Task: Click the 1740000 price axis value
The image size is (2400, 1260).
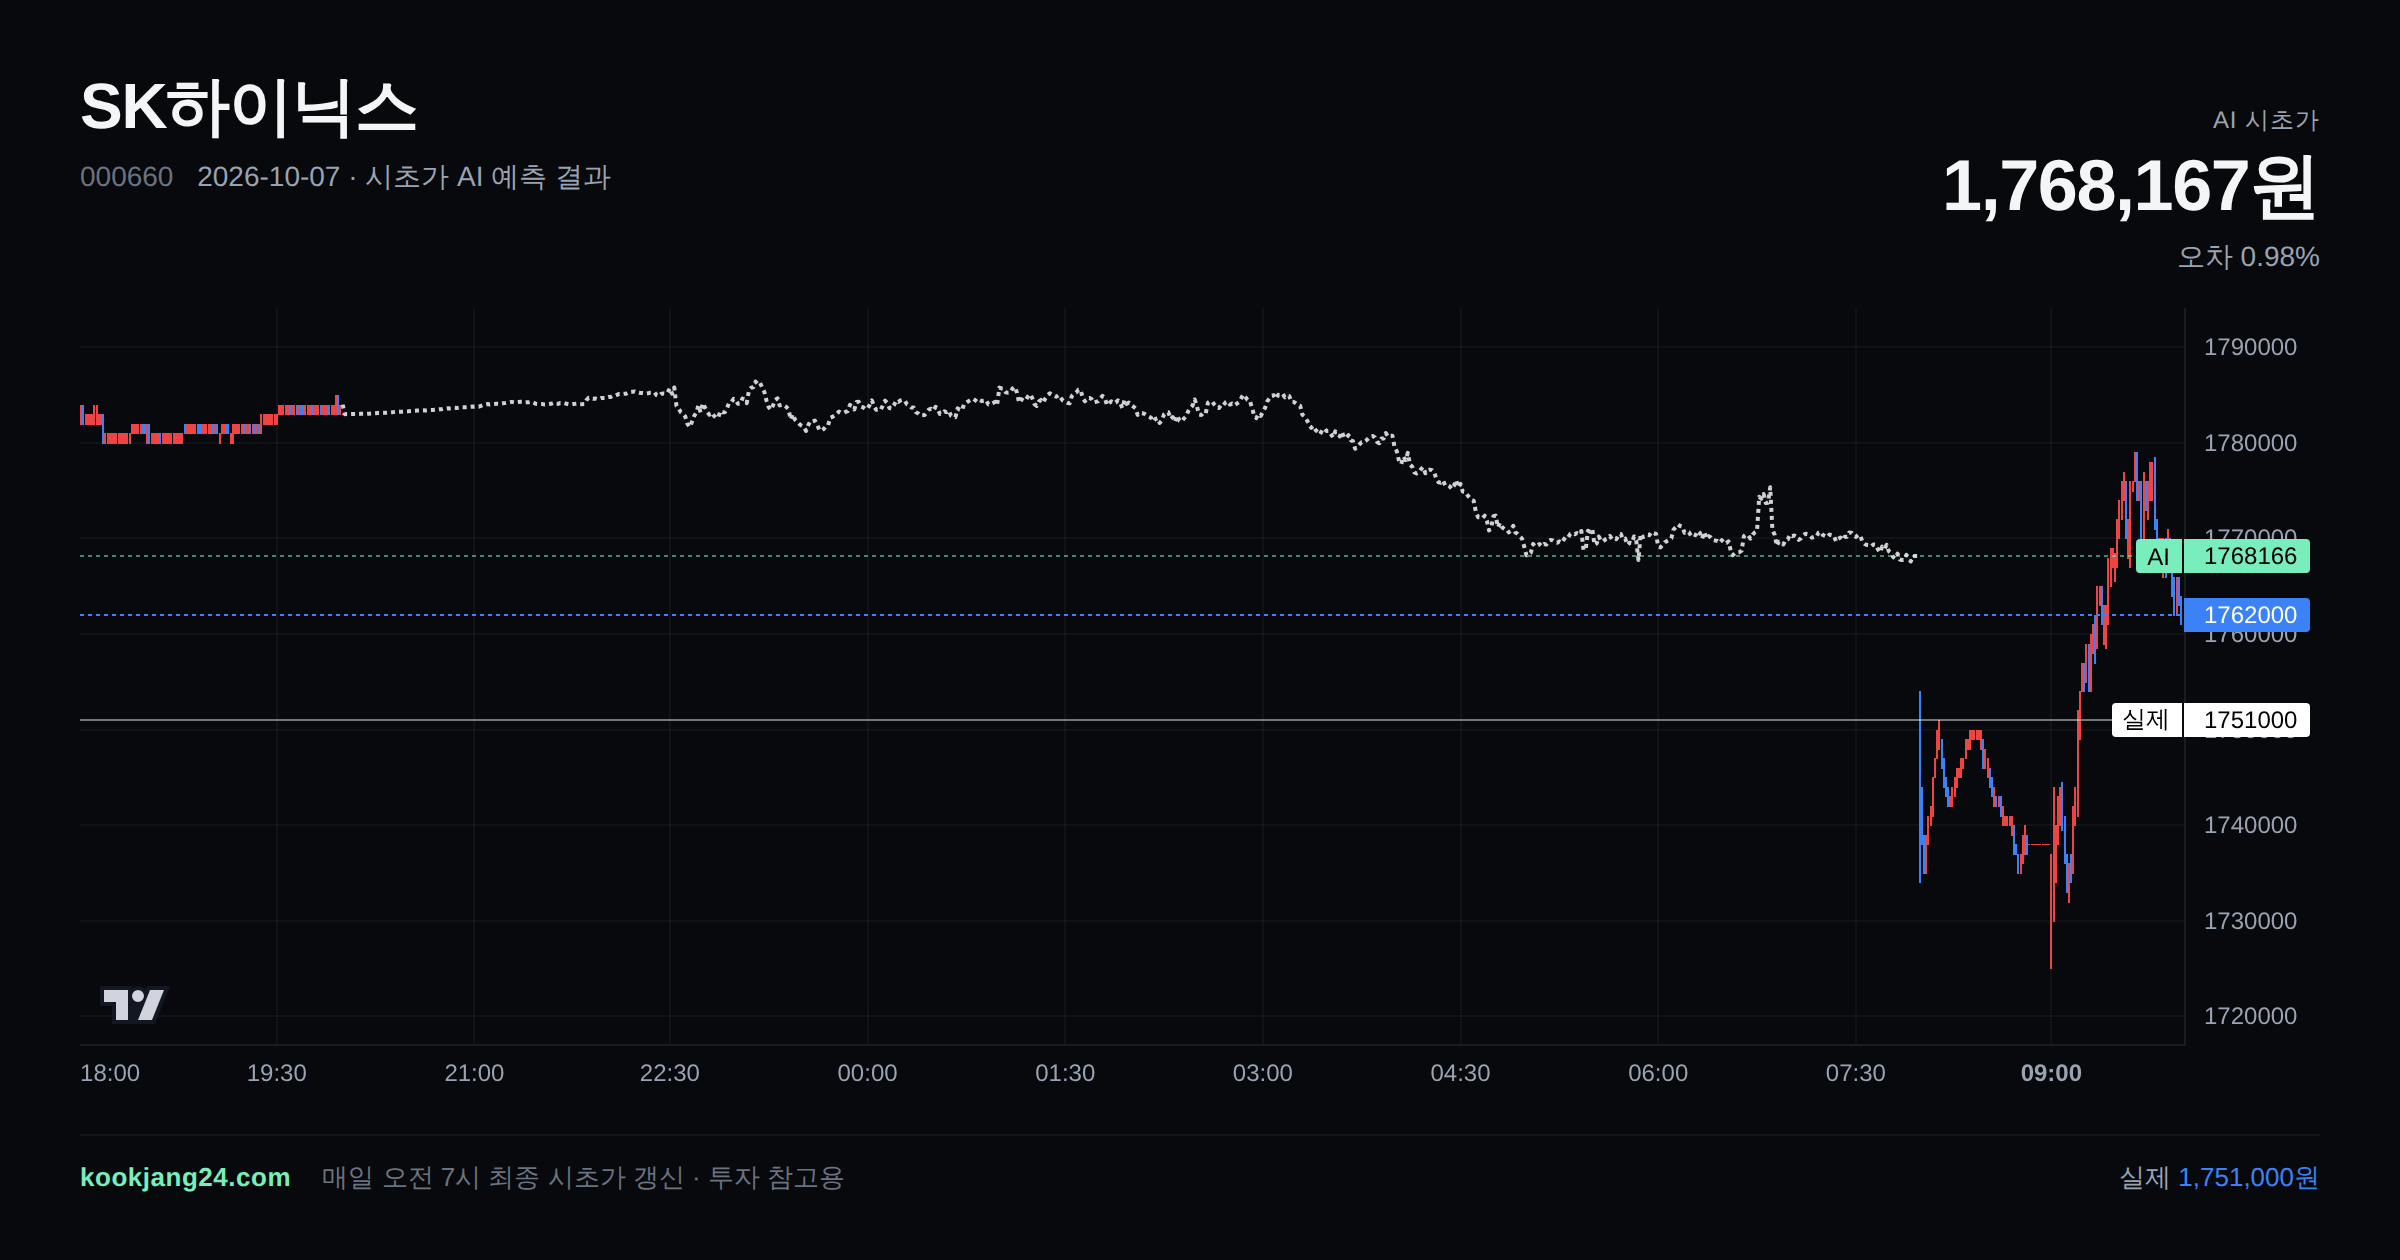Action: [2250, 825]
